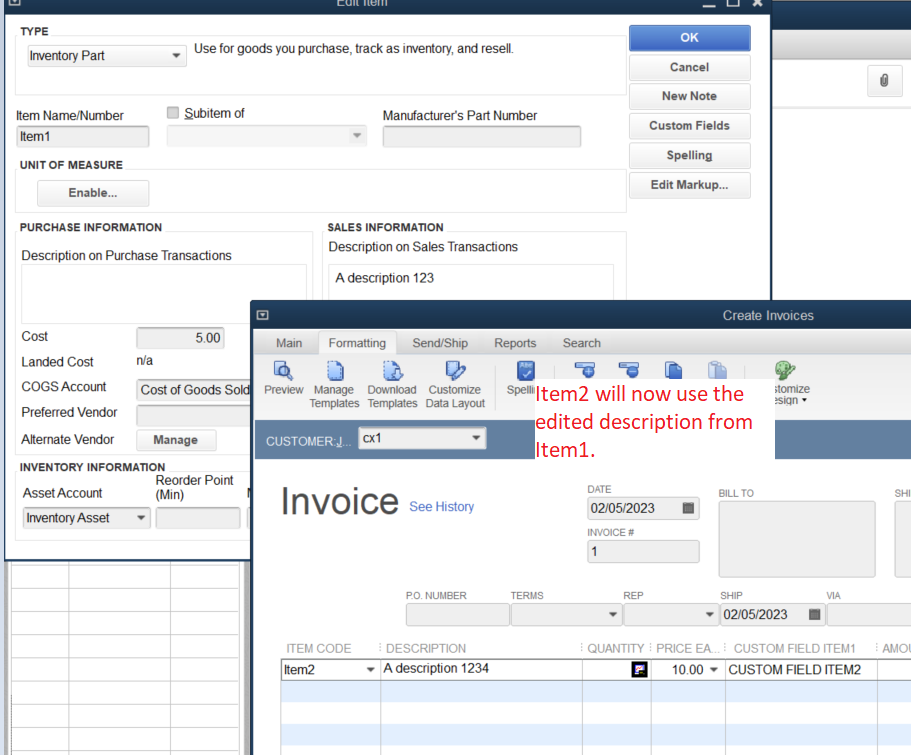
Task: Click the INVOICE # field
Action: 643,552
